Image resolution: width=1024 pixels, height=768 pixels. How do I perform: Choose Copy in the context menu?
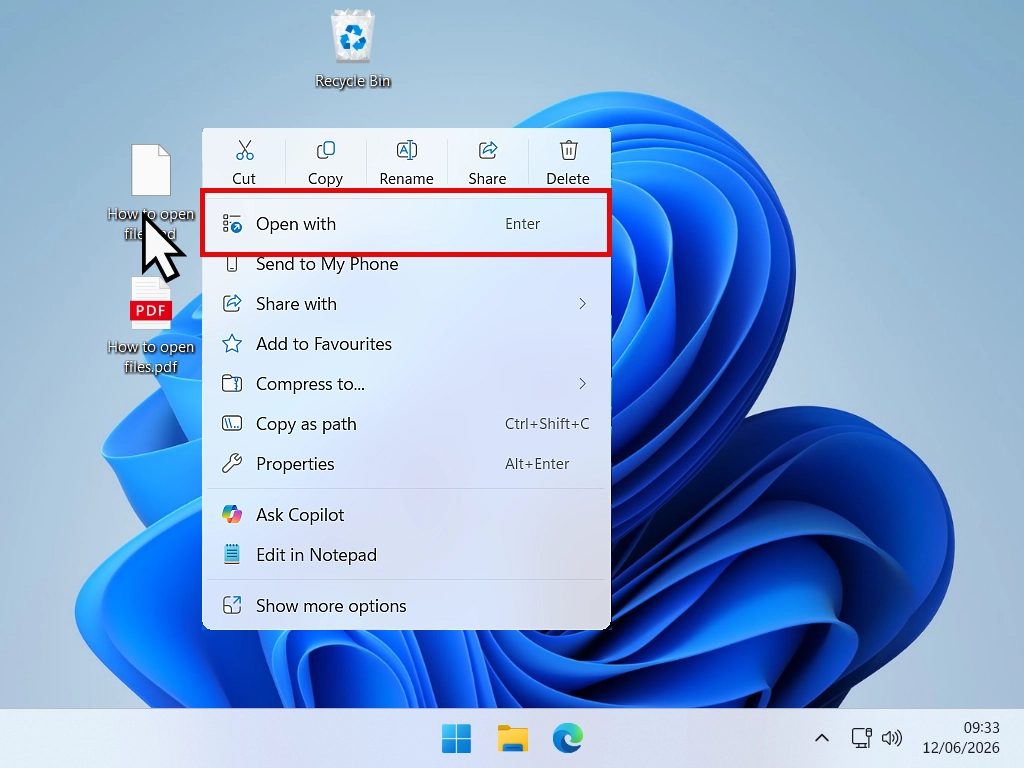[x=325, y=162]
